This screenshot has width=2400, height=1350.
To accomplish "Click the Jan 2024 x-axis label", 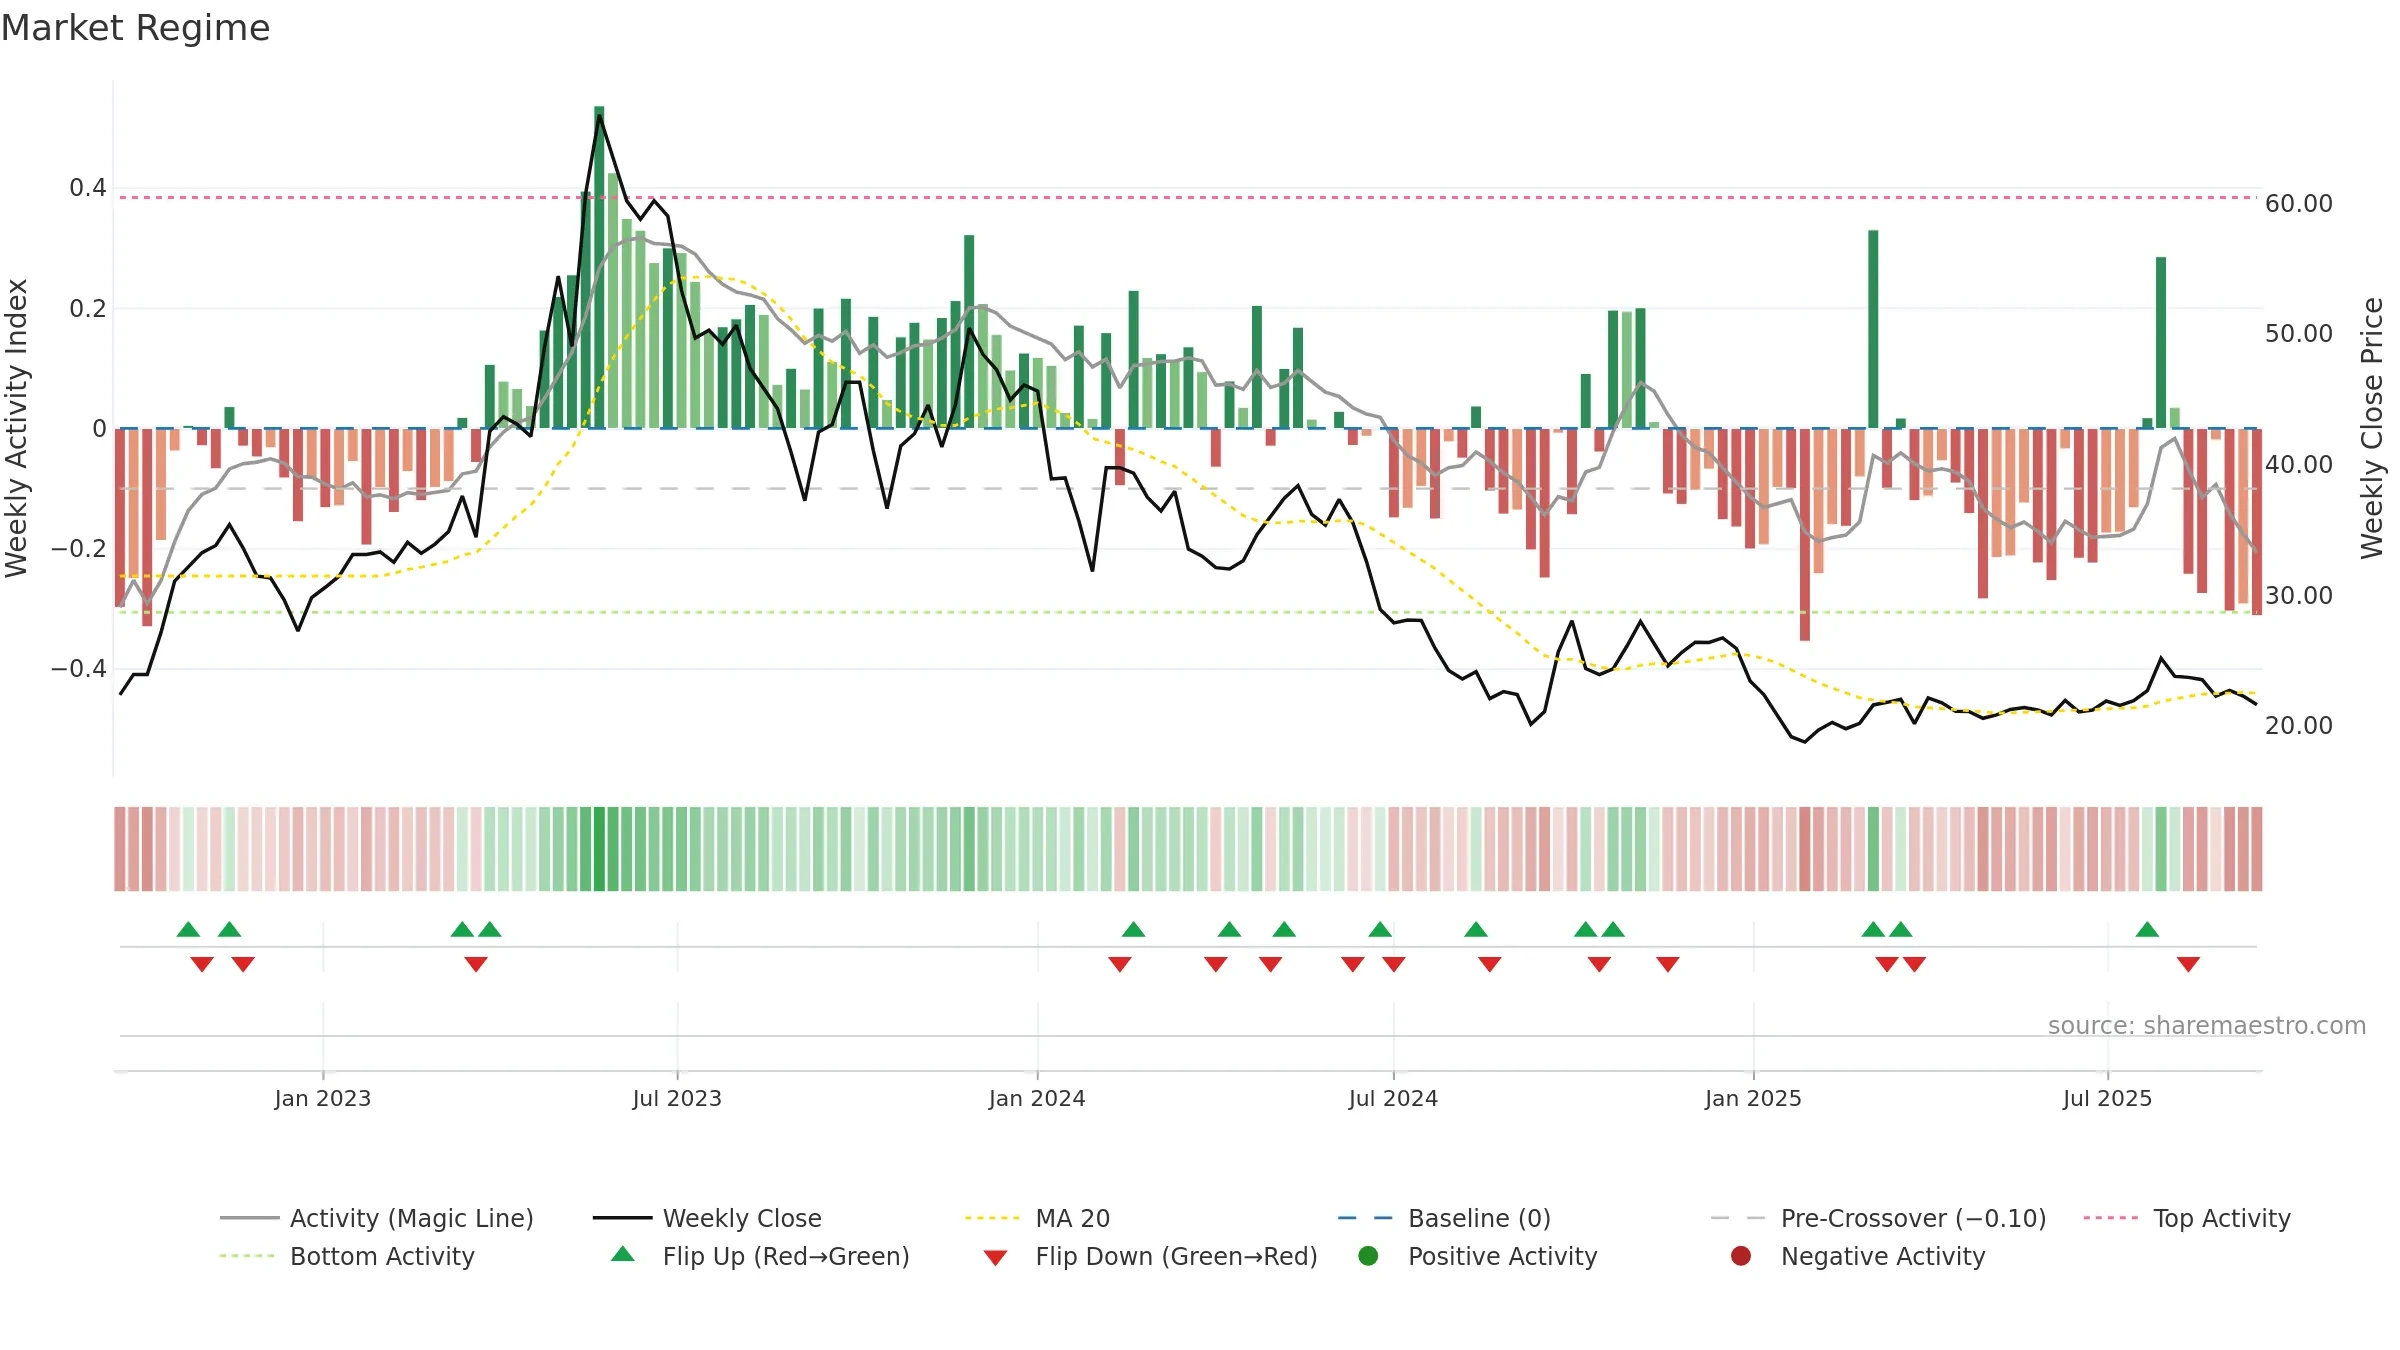I will pos(1037,1098).
